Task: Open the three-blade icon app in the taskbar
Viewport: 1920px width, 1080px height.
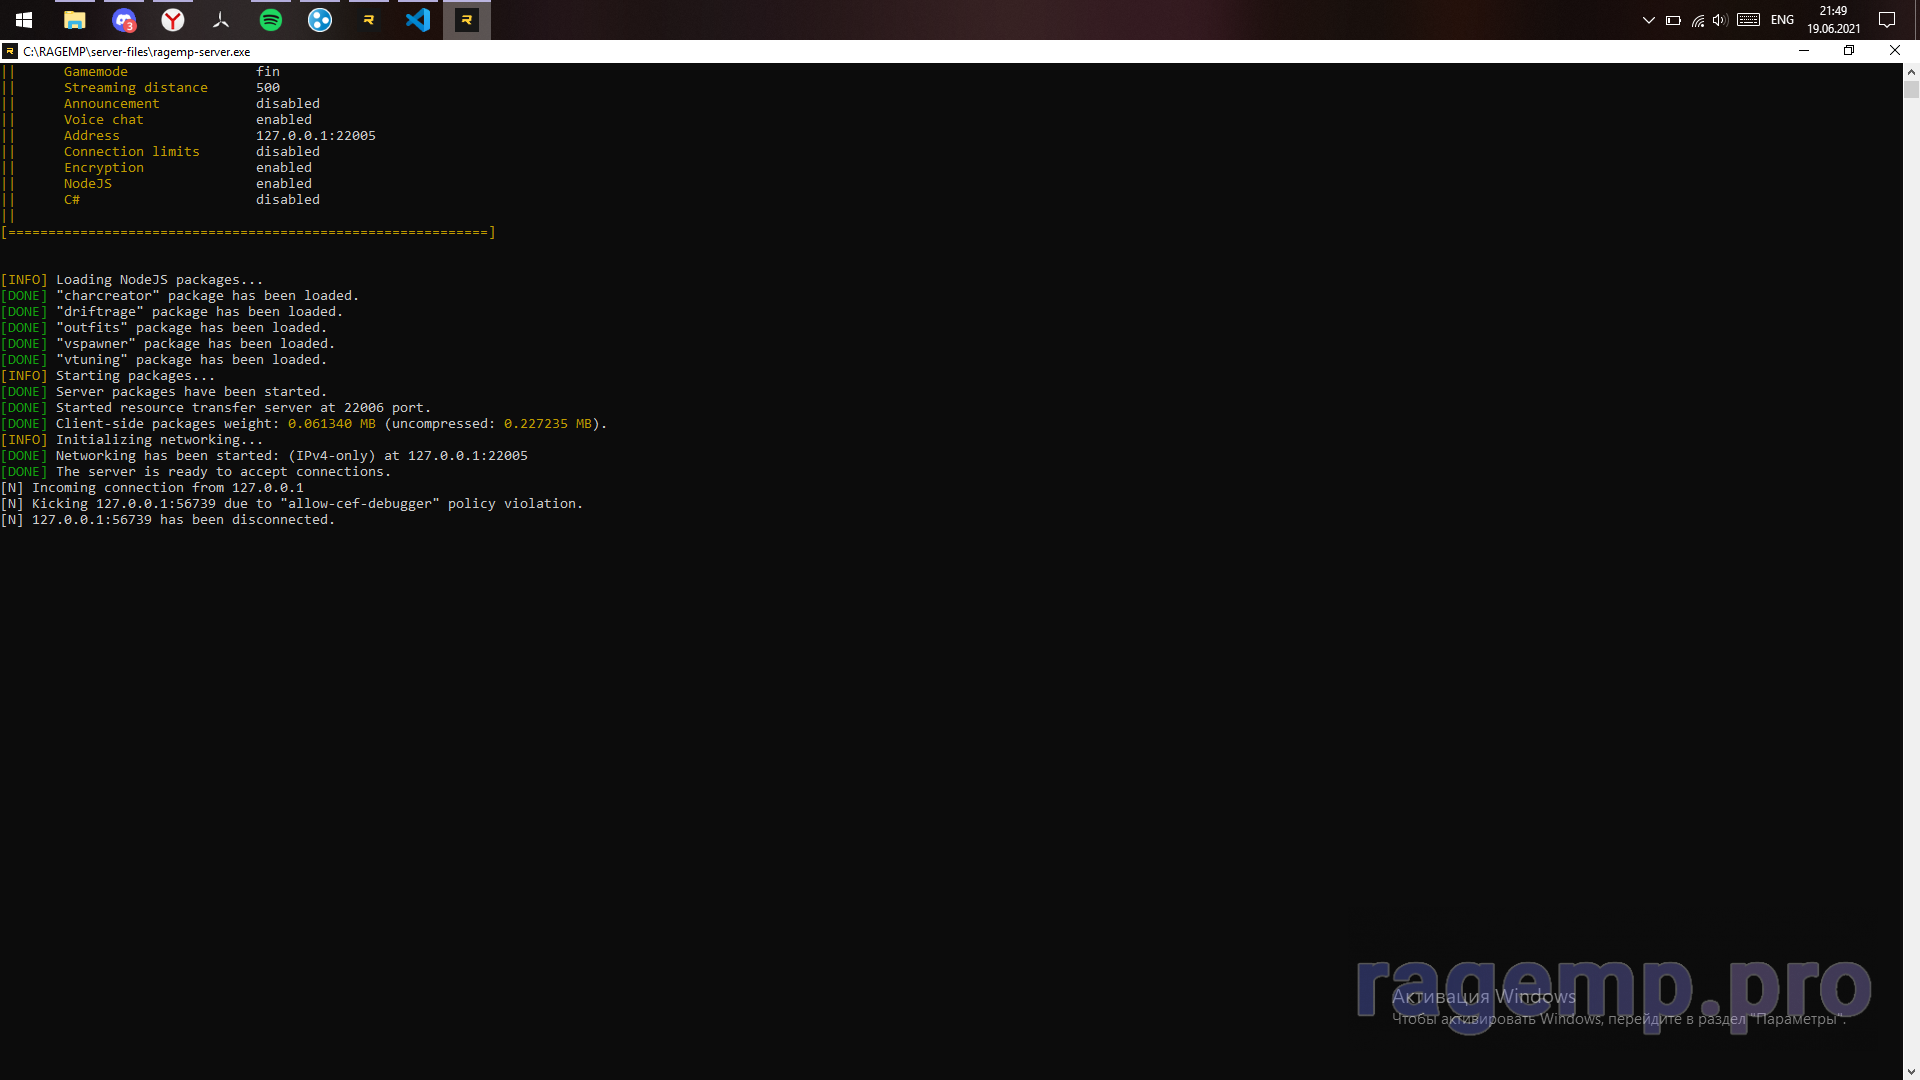Action: tap(222, 19)
